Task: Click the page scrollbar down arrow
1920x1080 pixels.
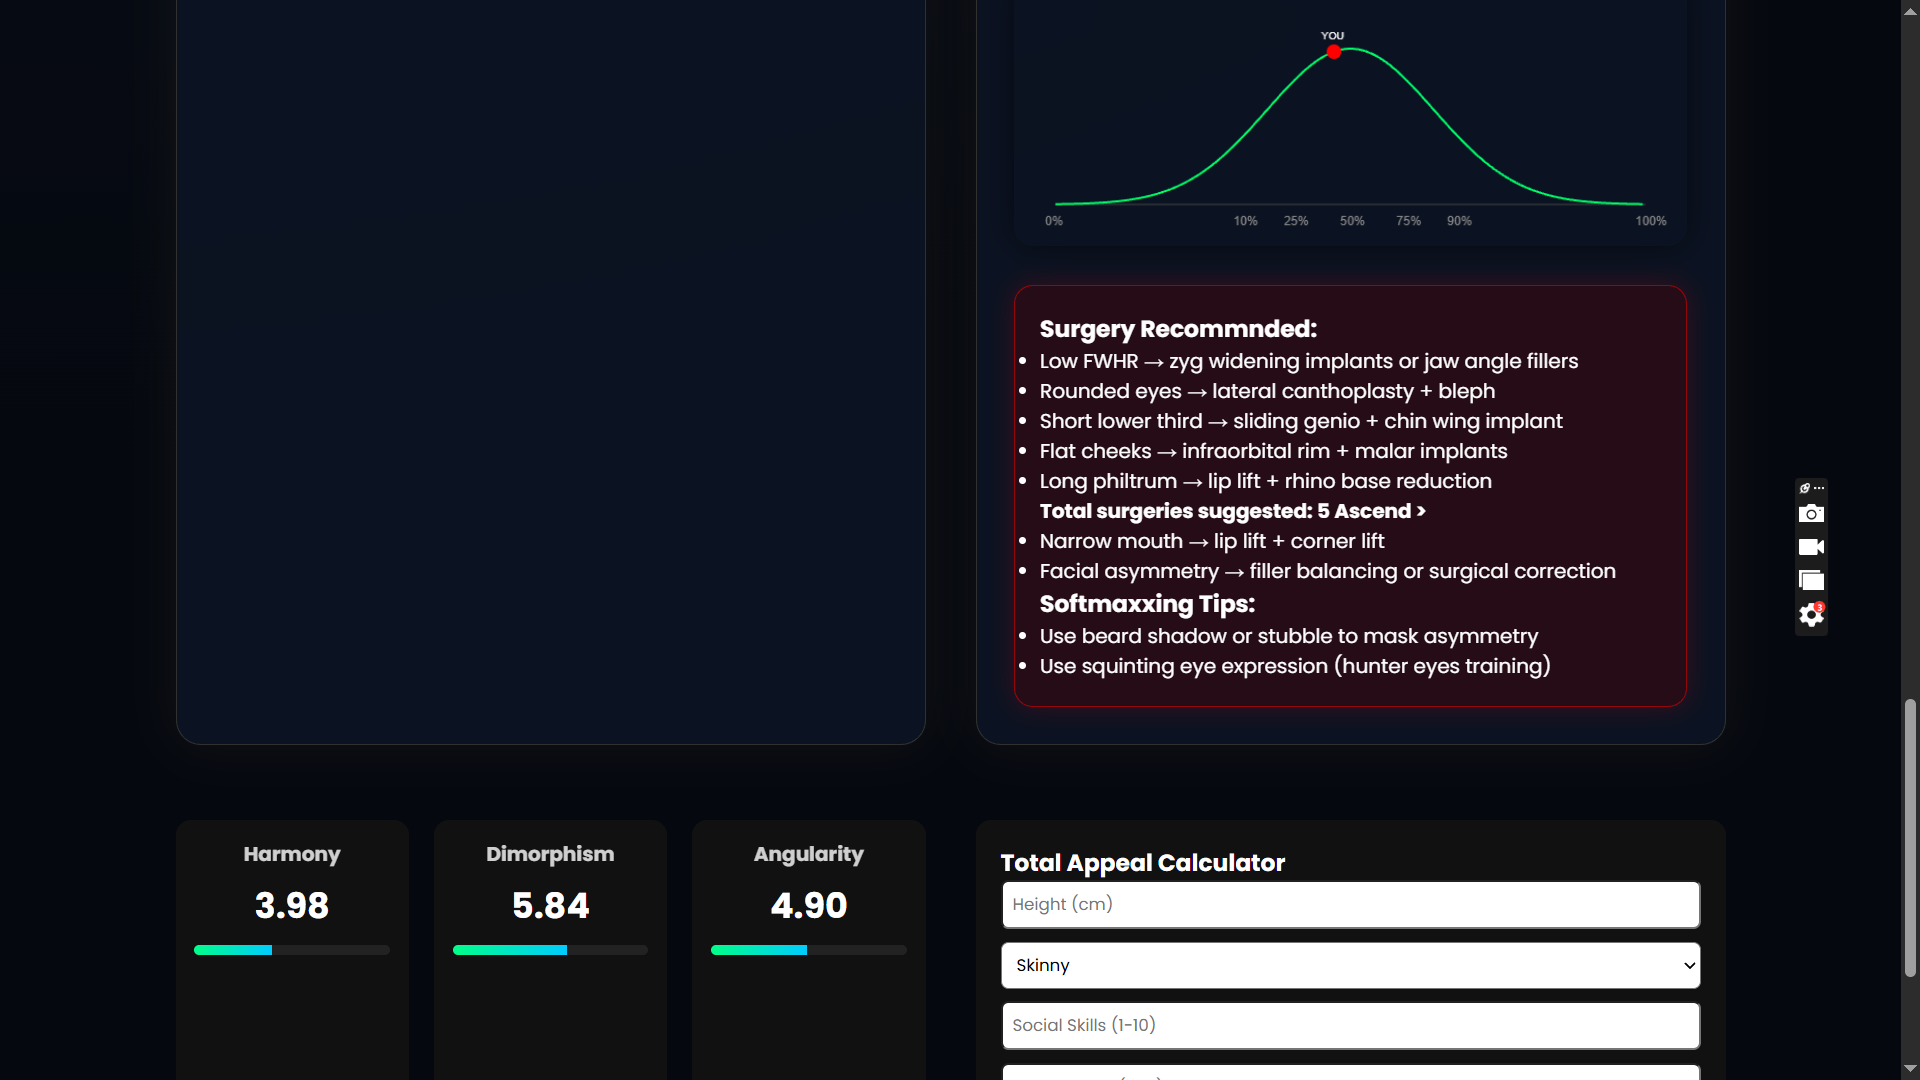Action: [x=1910, y=1069]
